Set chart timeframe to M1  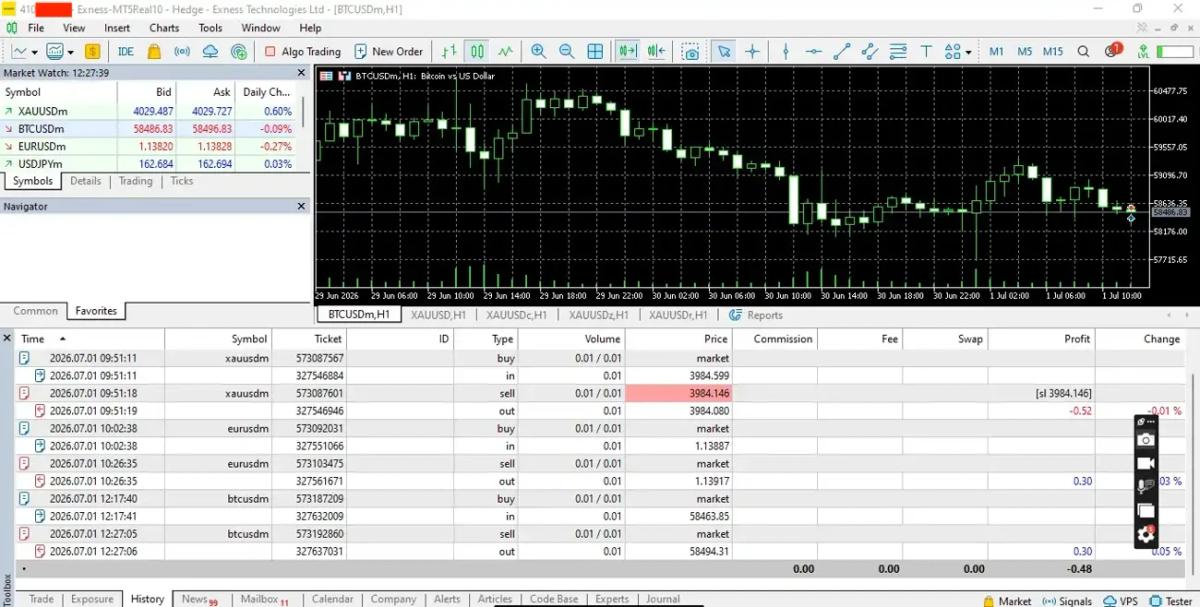point(997,51)
